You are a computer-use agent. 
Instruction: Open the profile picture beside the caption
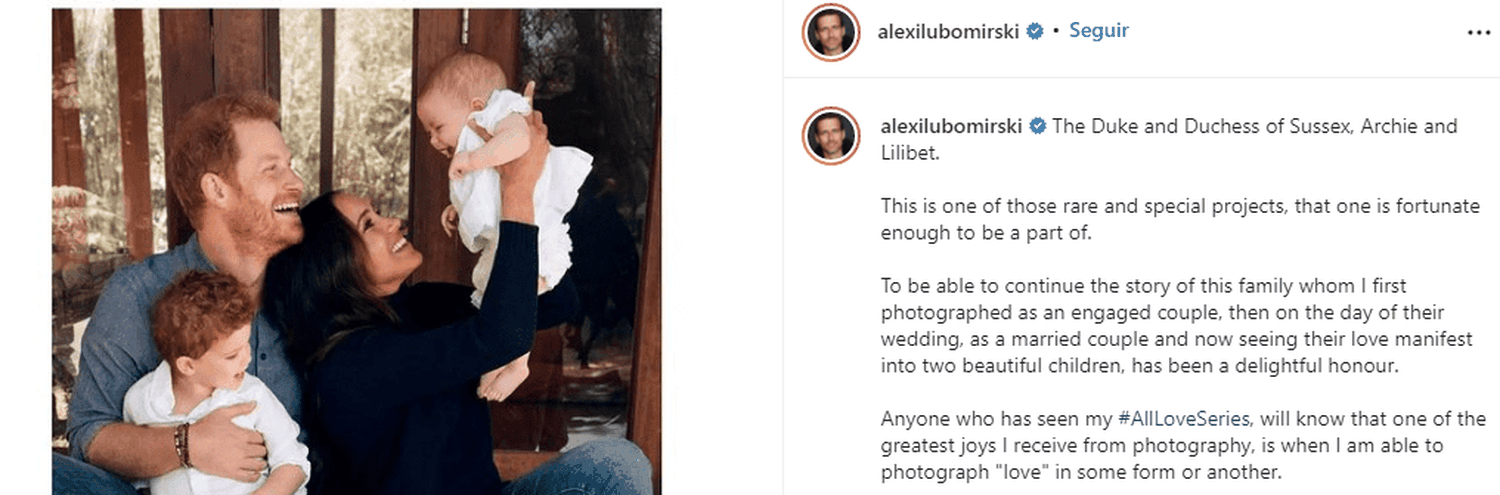832,135
